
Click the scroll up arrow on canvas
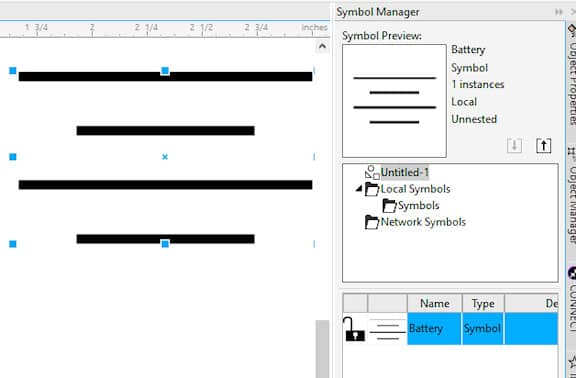click(x=322, y=46)
